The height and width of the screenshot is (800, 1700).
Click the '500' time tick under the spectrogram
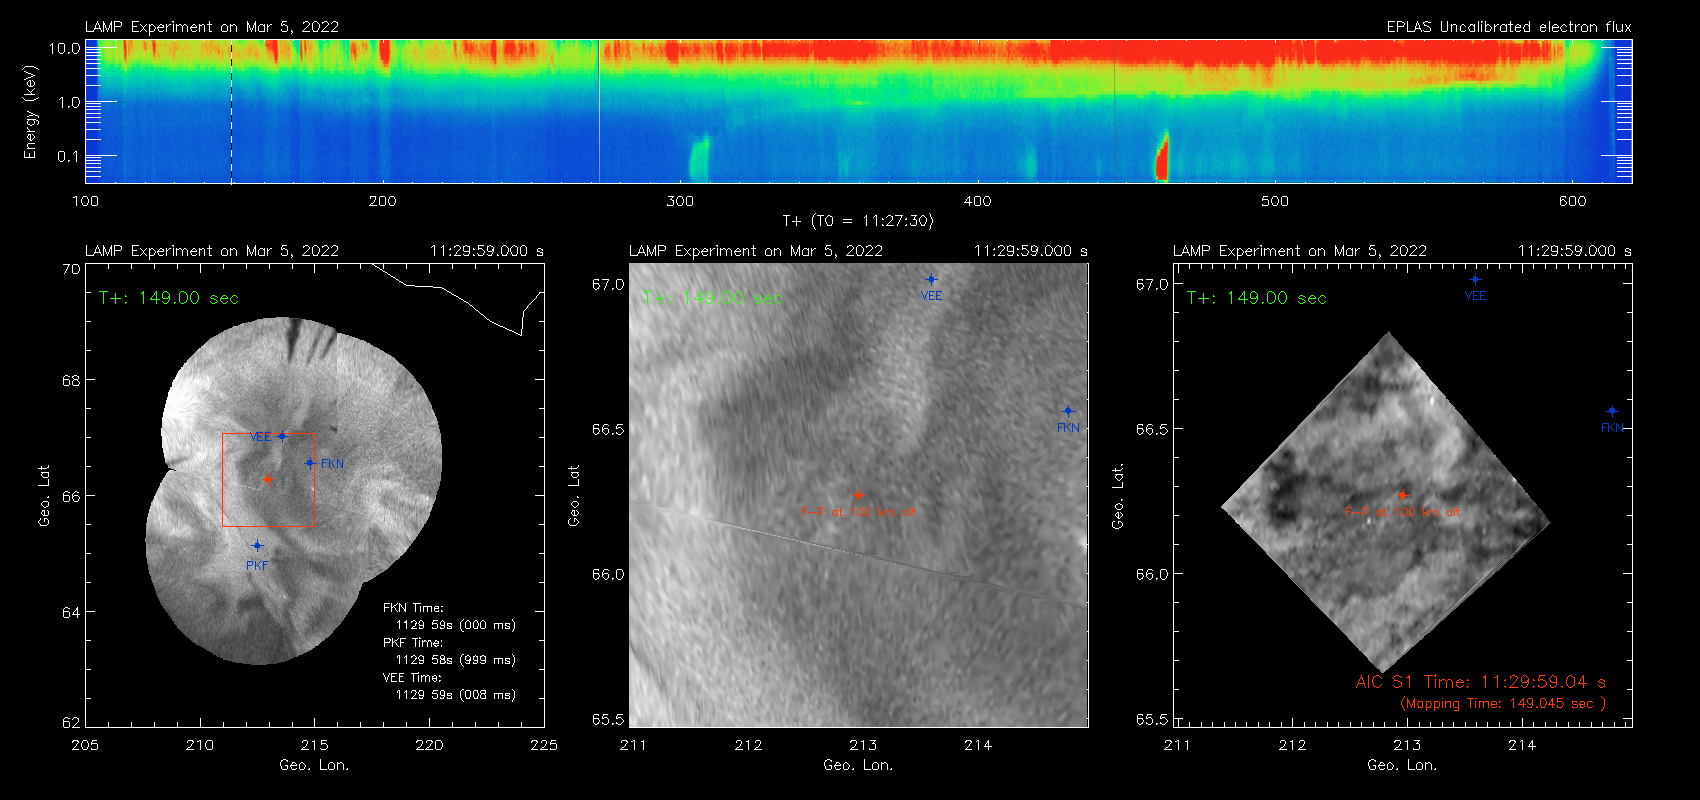pos(1275,201)
